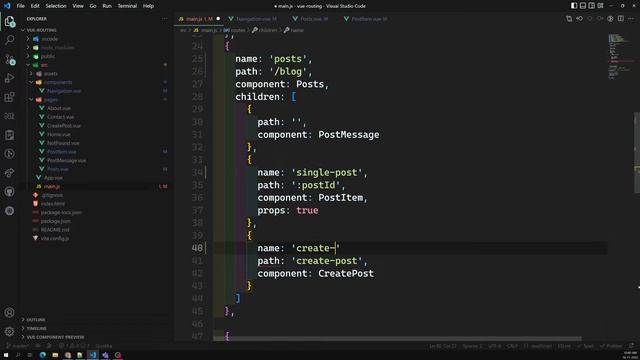
Task: Click the VS Code logo icon in the title bar
Action: click(x=7, y=6)
